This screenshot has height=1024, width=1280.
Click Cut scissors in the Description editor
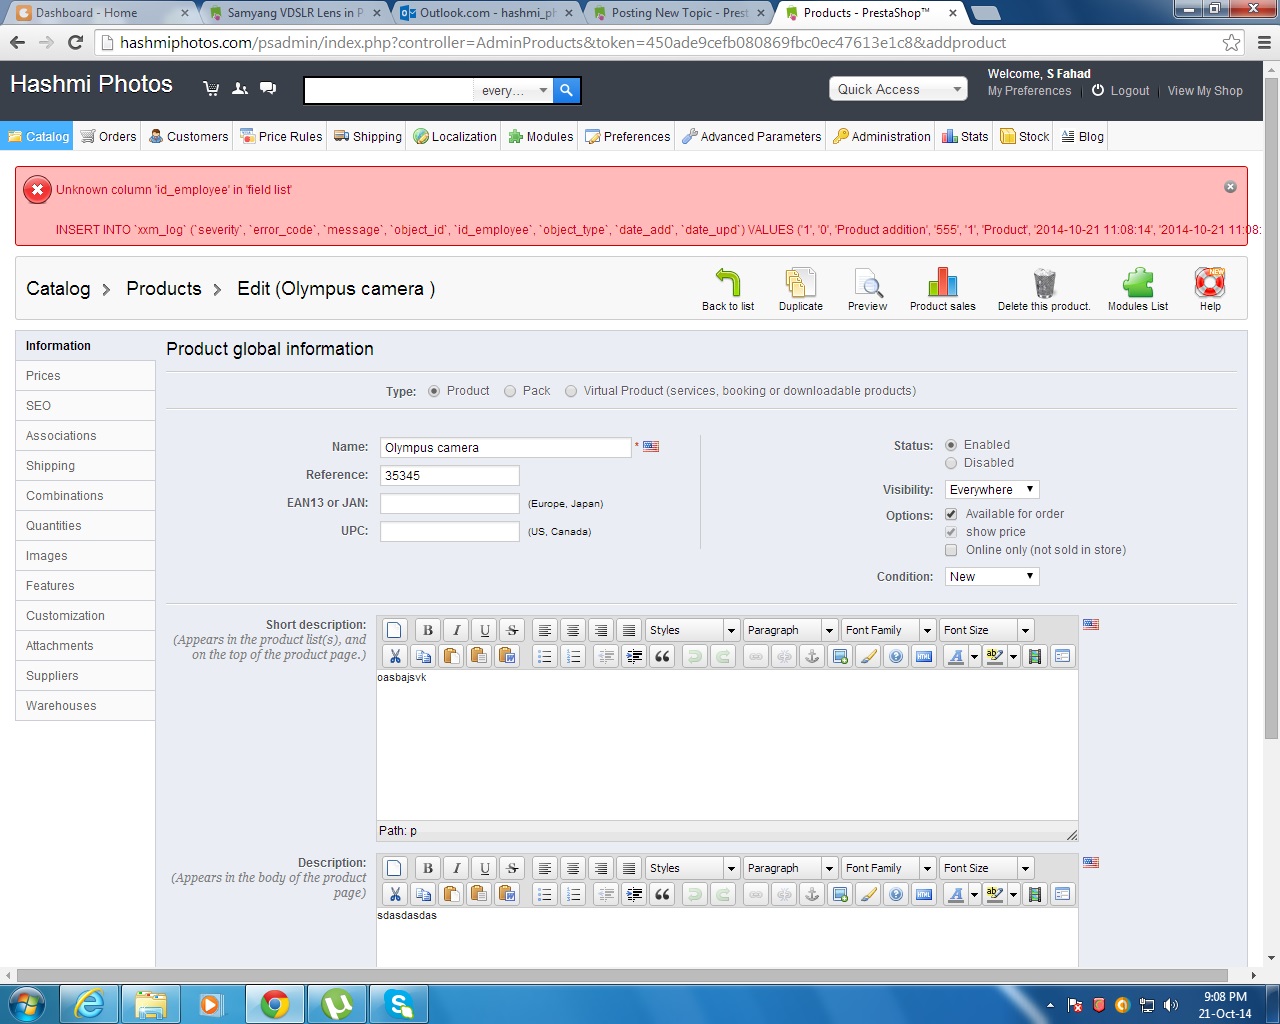pos(395,894)
